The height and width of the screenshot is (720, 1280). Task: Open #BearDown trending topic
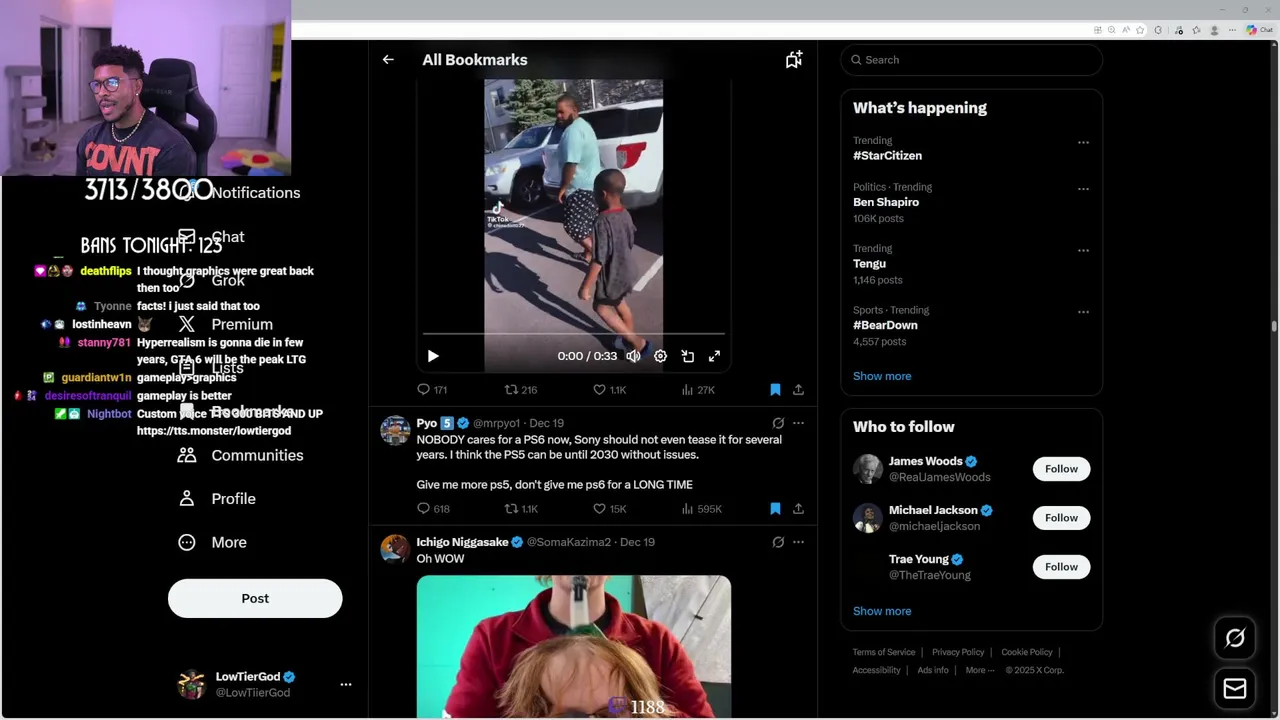(885, 325)
